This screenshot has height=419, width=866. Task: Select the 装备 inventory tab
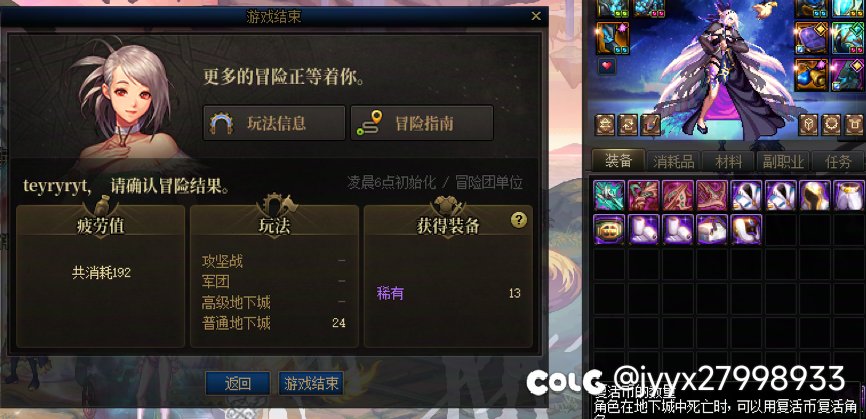pyautogui.click(x=618, y=161)
